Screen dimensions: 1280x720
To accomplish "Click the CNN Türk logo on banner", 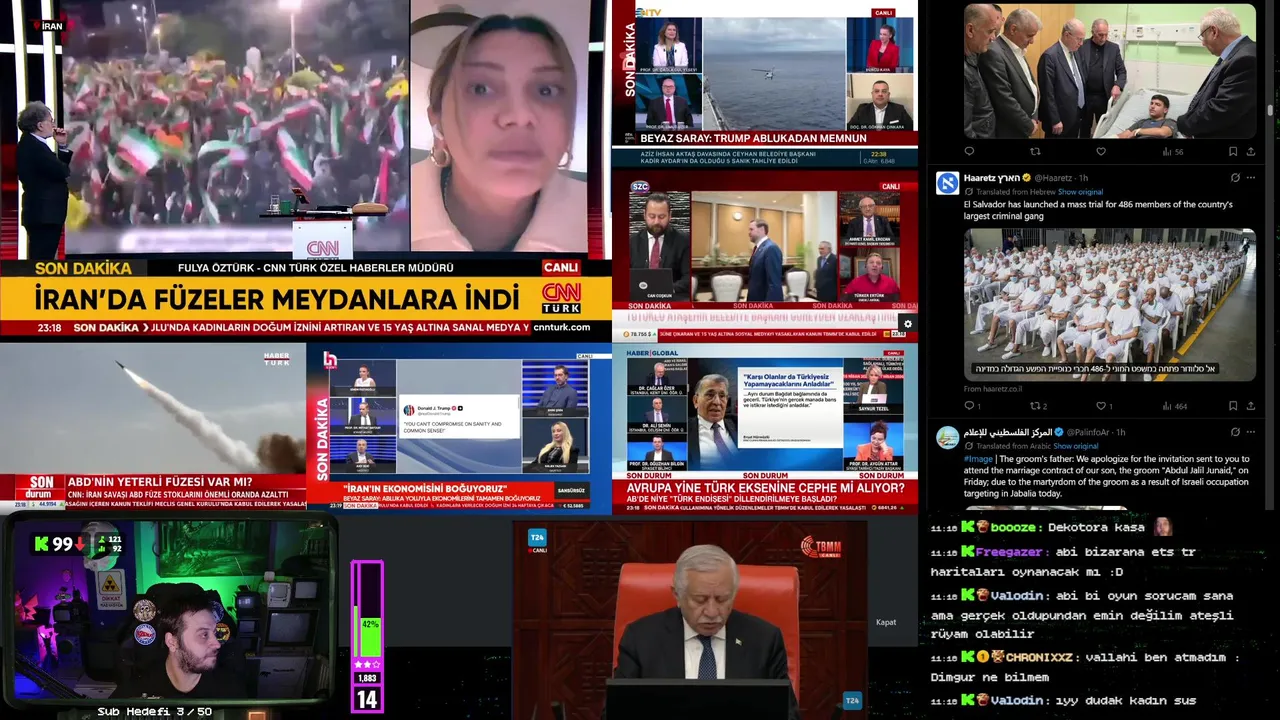I will [x=561, y=298].
